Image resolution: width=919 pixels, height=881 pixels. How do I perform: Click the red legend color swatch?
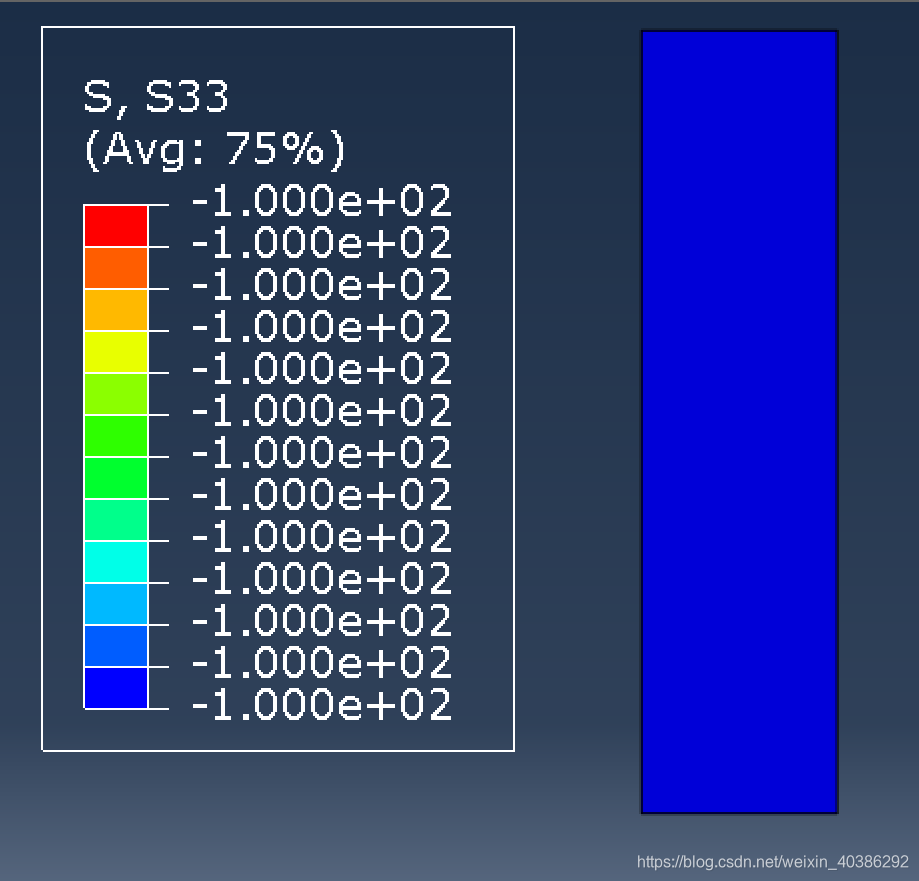click(x=116, y=226)
